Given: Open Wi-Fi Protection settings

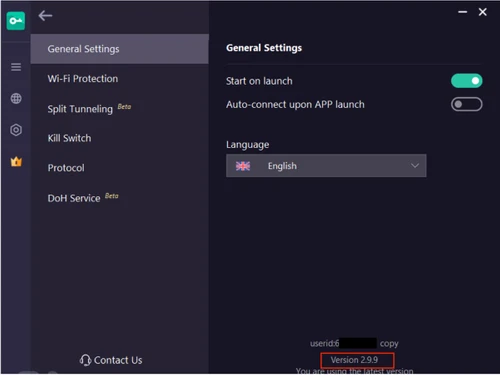Looking at the screenshot, I should click(x=83, y=79).
